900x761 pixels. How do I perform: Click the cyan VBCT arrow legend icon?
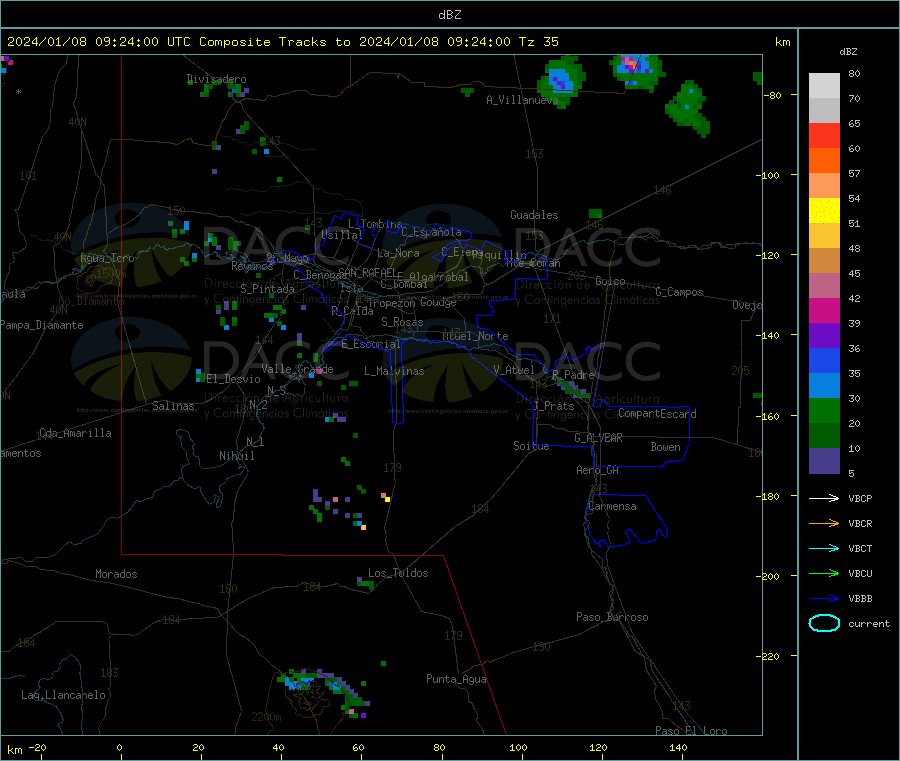(824, 548)
